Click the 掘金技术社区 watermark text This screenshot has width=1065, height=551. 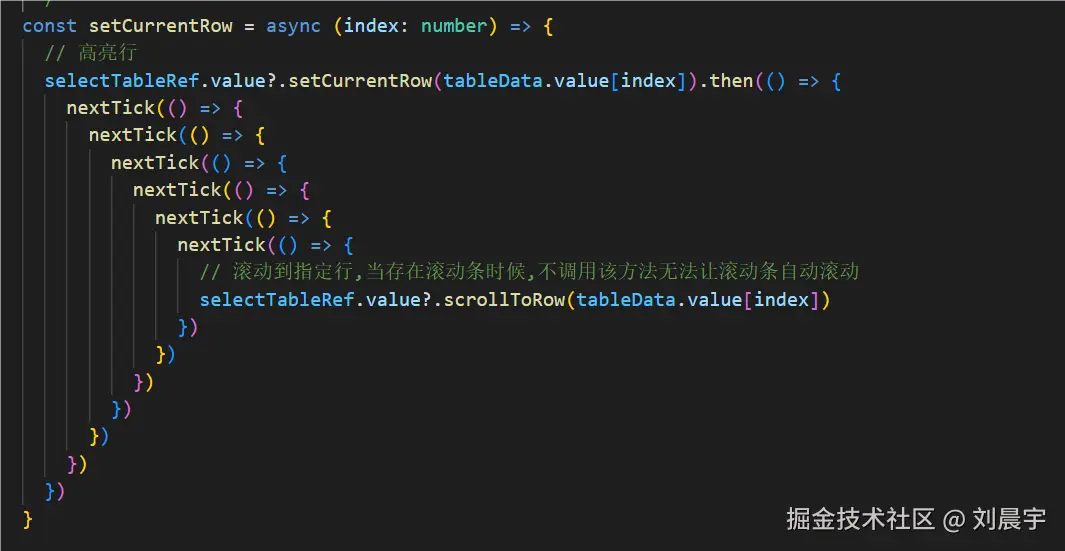[860, 518]
